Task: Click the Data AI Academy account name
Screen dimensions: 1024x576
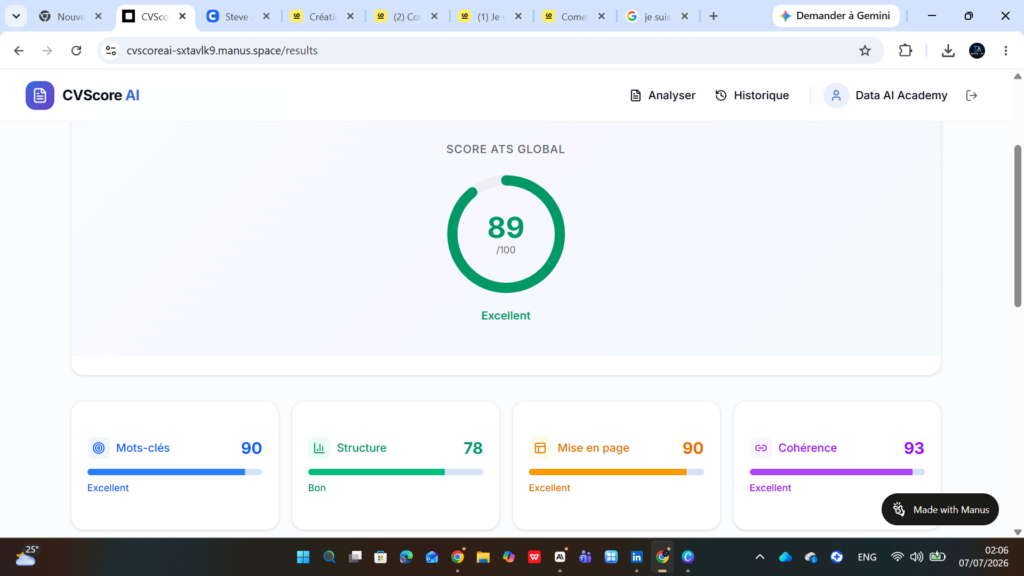Action: [901, 95]
